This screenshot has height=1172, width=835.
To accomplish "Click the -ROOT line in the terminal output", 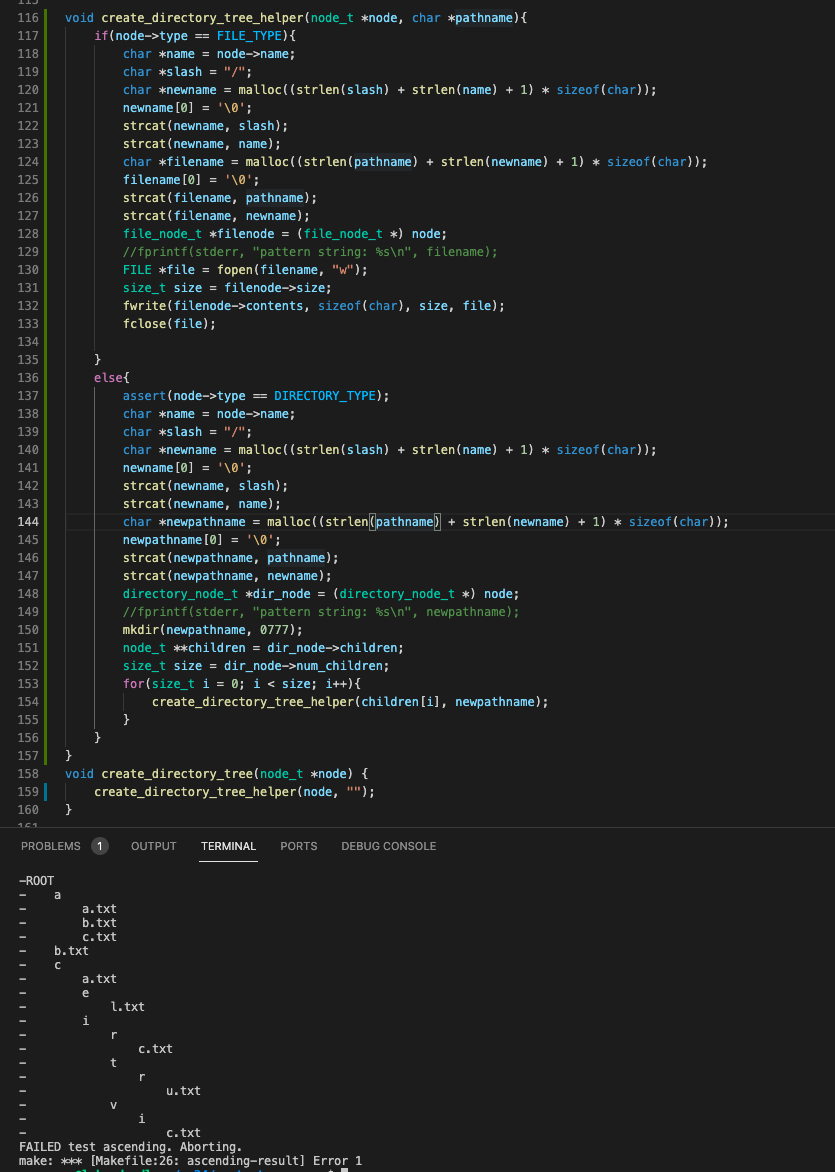I will pos(37,881).
